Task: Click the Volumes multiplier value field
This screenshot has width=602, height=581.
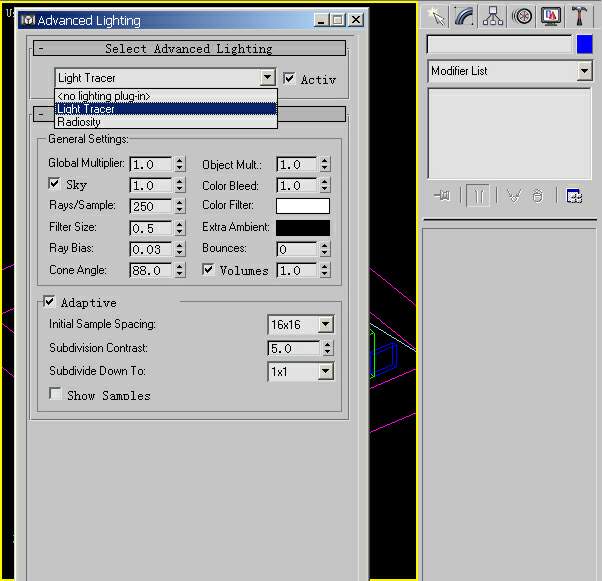Action: click(x=297, y=271)
